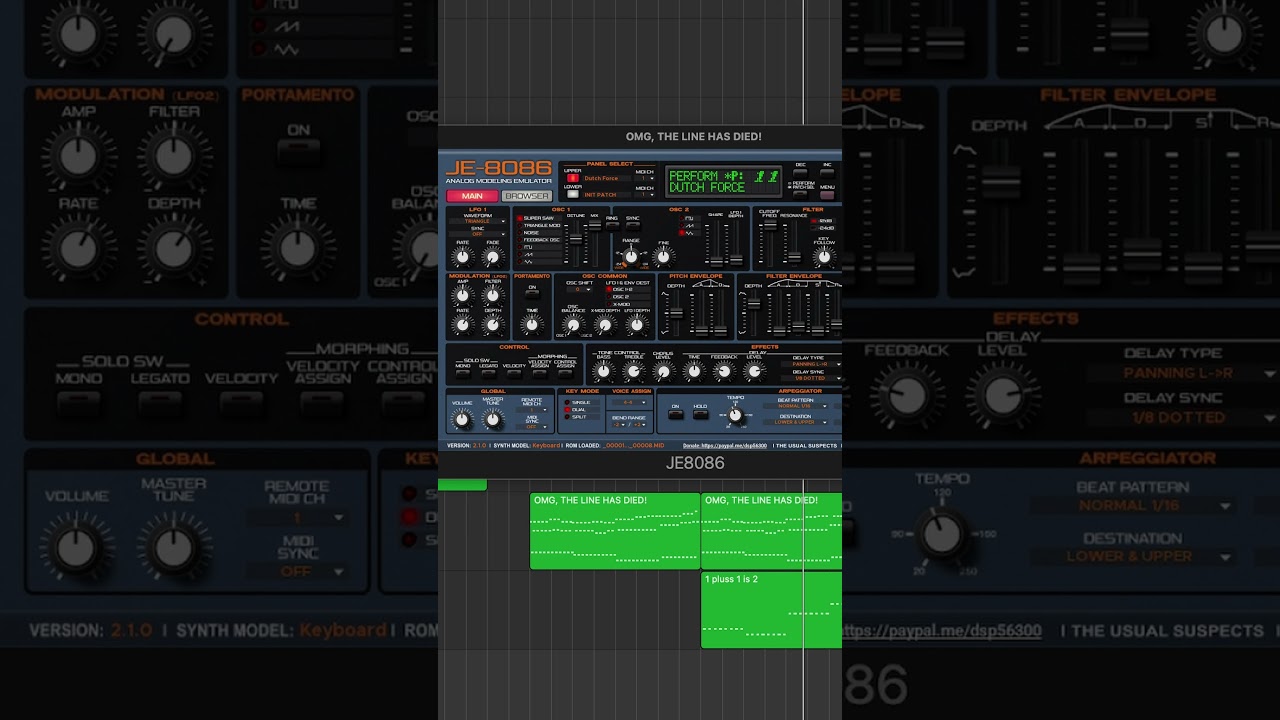Viewport: 1280px width, 720px height.
Task: Click the filter Key Follow knob
Action: (824, 257)
